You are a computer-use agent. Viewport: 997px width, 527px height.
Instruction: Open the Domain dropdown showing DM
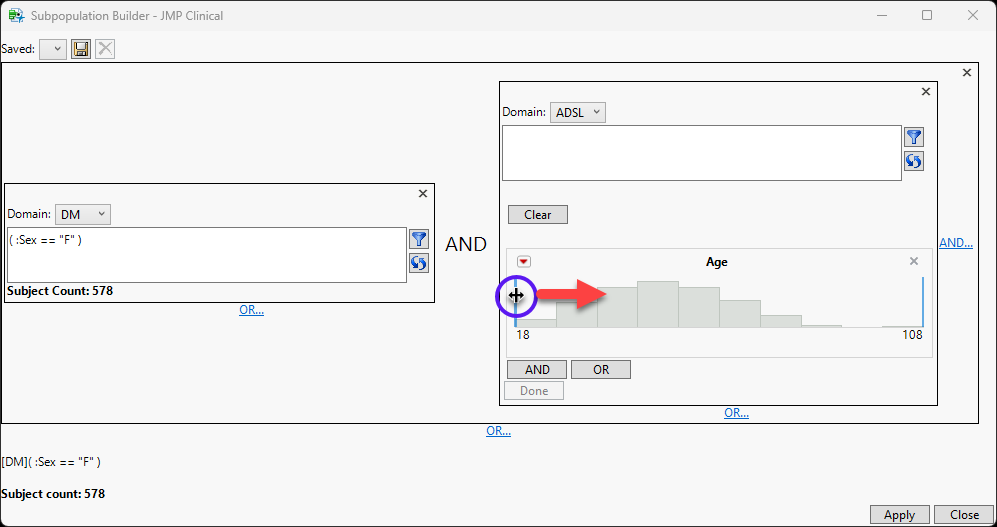(83, 214)
